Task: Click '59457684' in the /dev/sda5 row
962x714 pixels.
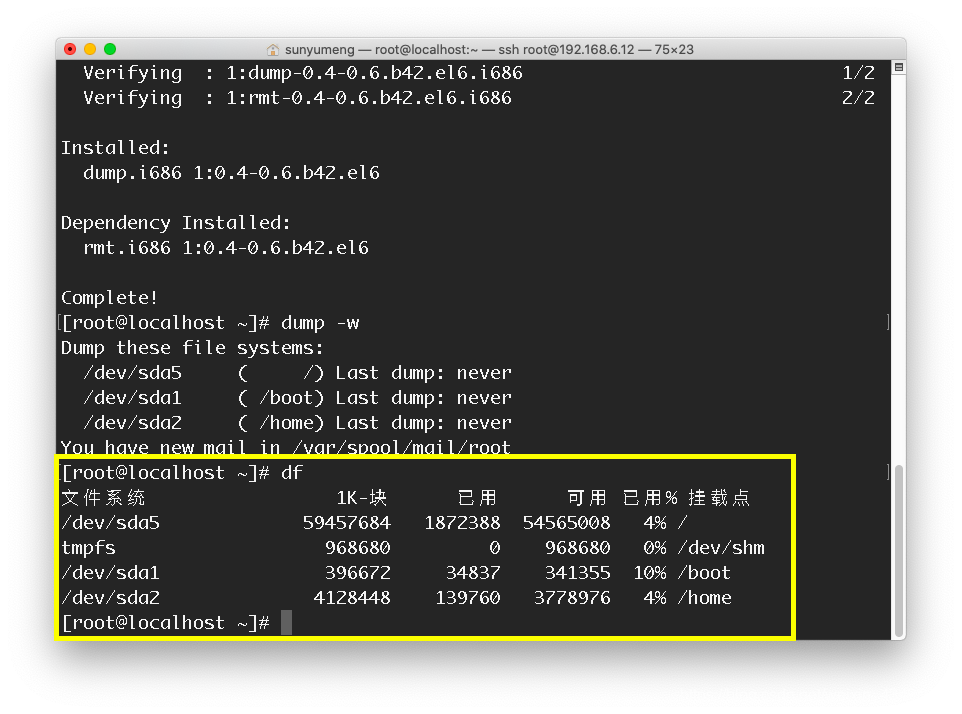Action: point(347,523)
